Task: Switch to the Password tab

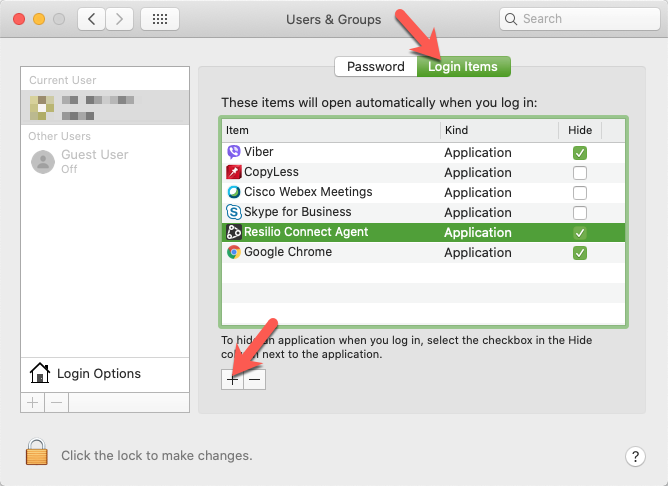Action: pyautogui.click(x=375, y=67)
